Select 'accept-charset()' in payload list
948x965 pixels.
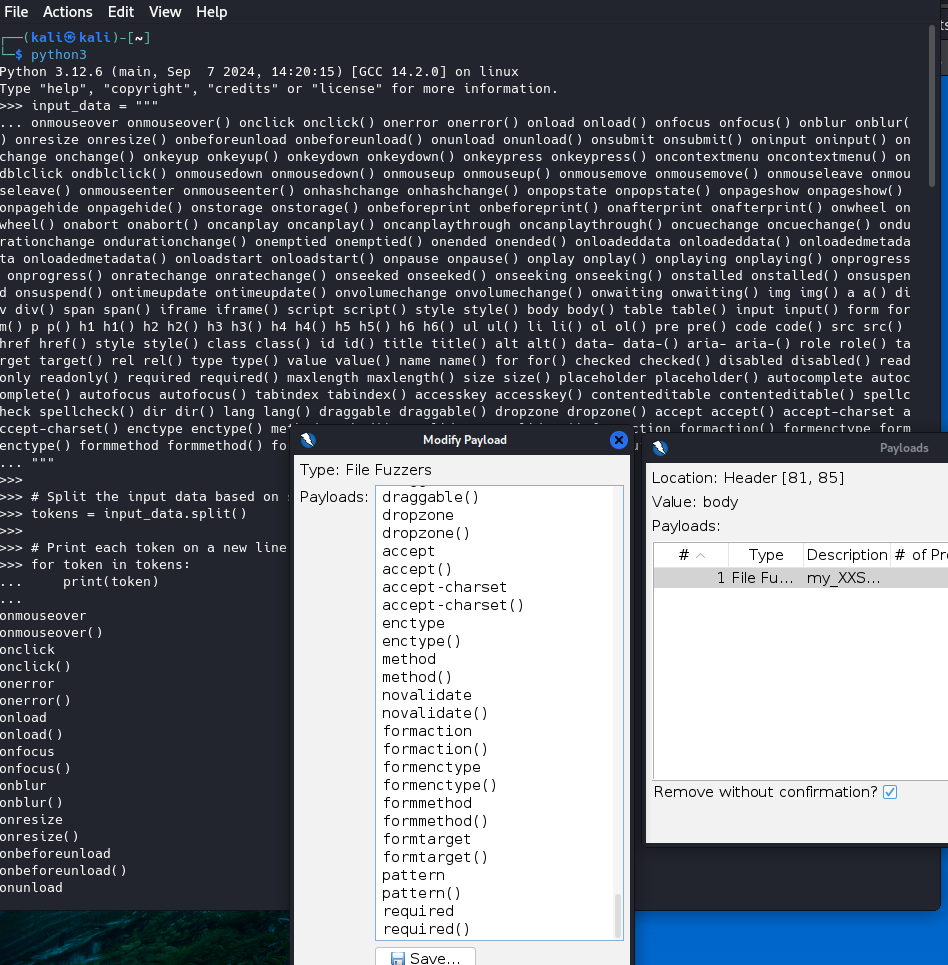[x=453, y=605]
